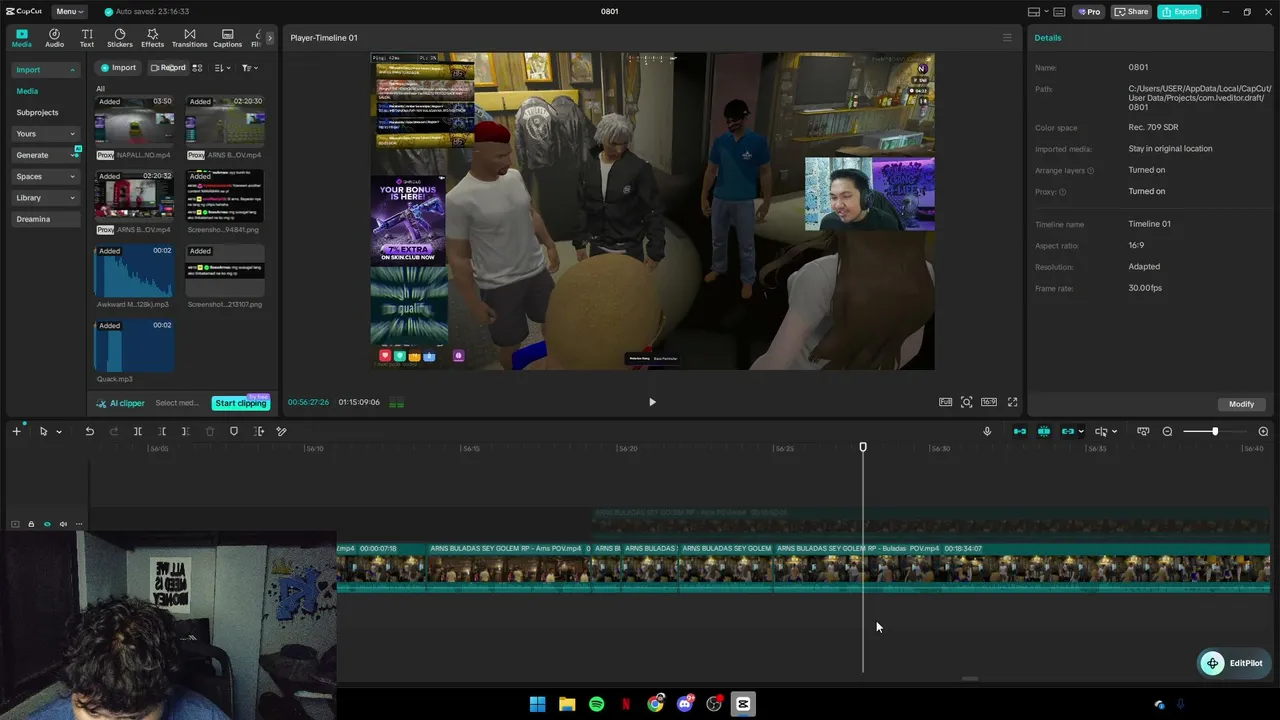Click the clip insert tool icon
1280x720 pixels.
[x=258, y=431]
